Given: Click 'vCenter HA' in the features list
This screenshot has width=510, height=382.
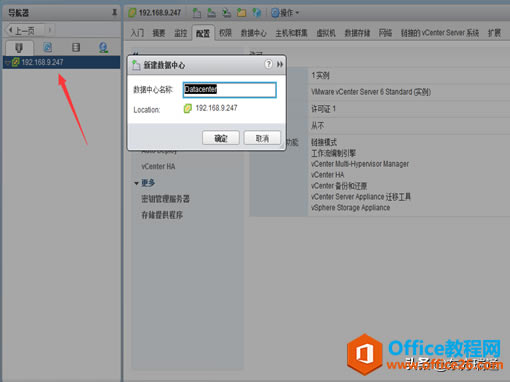Looking at the screenshot, I should coord(327,175).
